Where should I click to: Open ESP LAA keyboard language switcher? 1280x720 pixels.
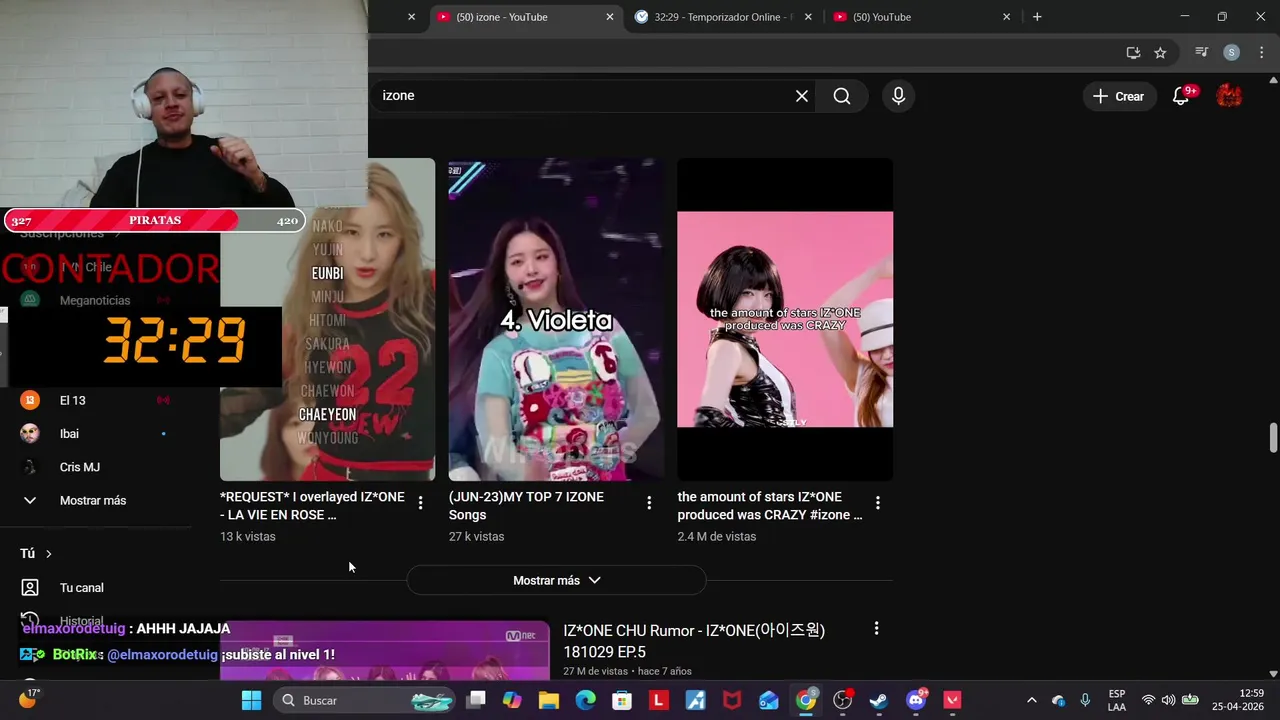coord(1117,700)
